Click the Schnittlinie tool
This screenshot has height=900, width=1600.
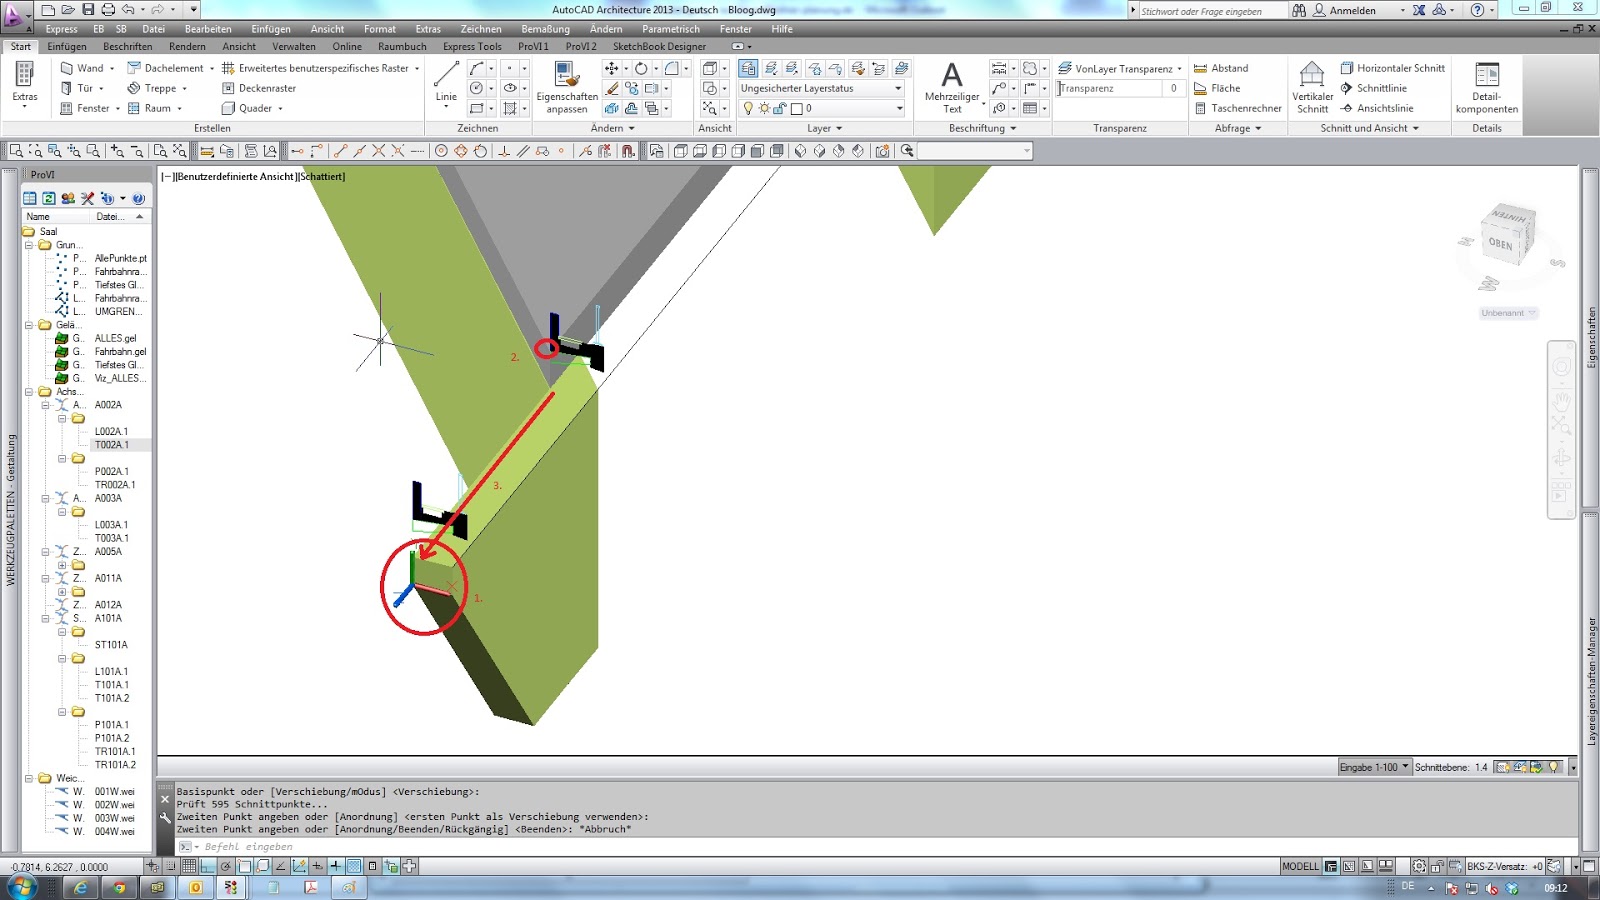tap(1374, 88)
